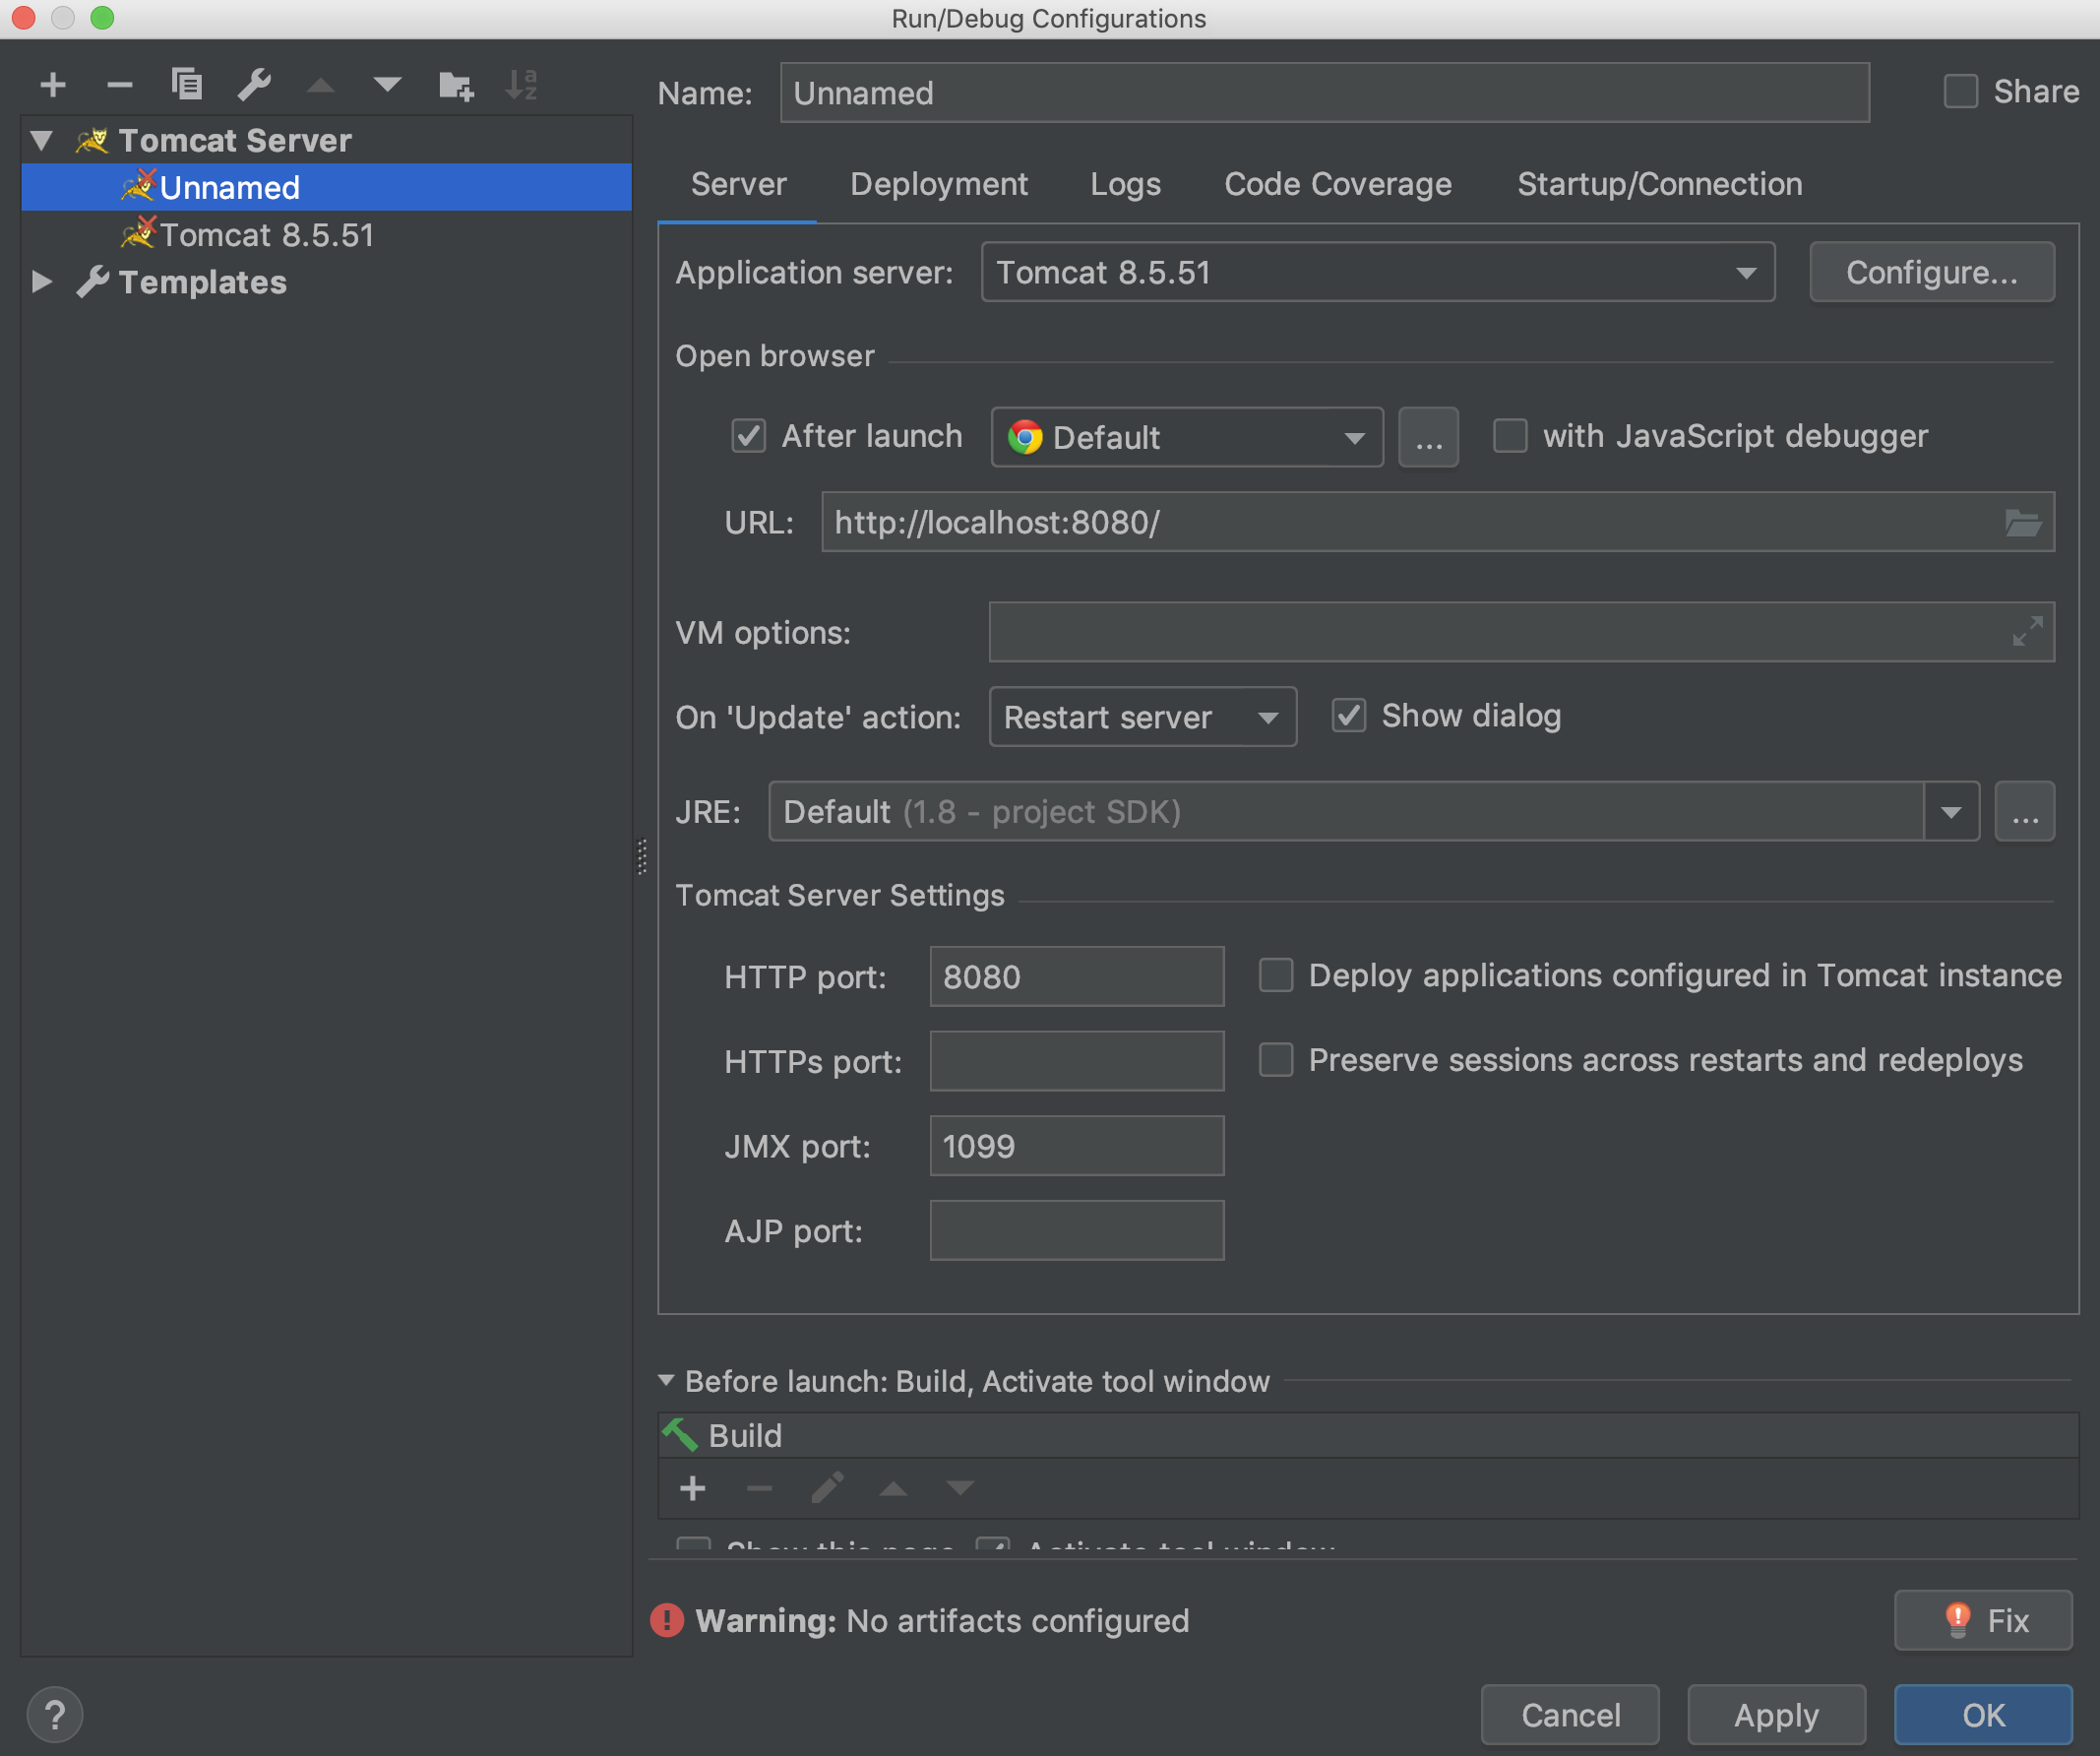
Task: Click the folder browse icon in the URL field
Action: coord(2022,522)
